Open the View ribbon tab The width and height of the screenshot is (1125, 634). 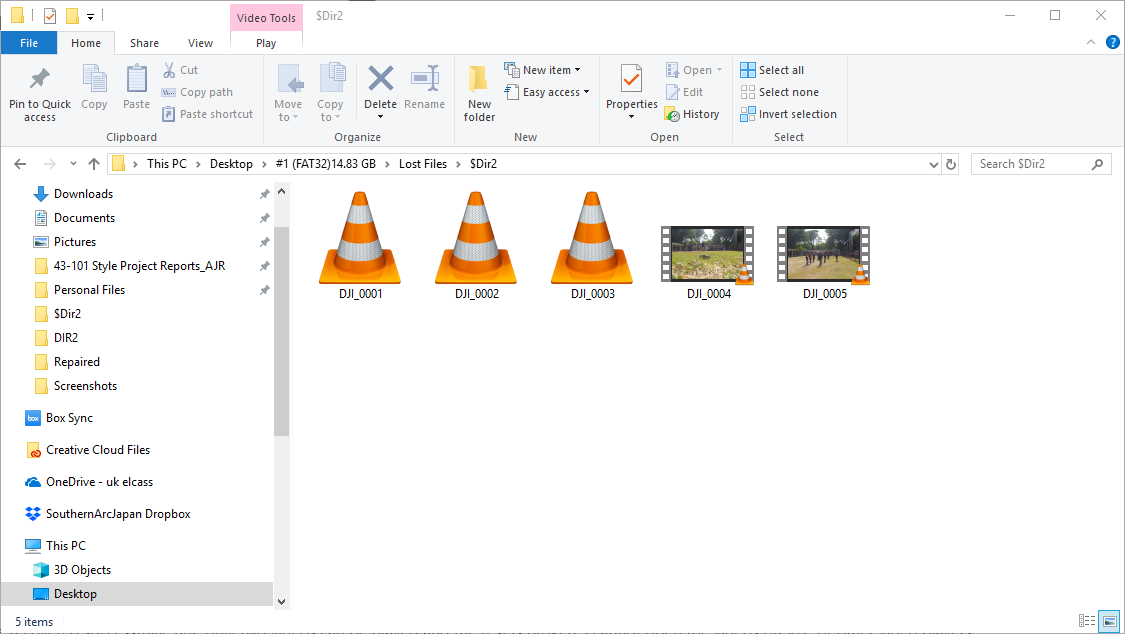point(200,43)
